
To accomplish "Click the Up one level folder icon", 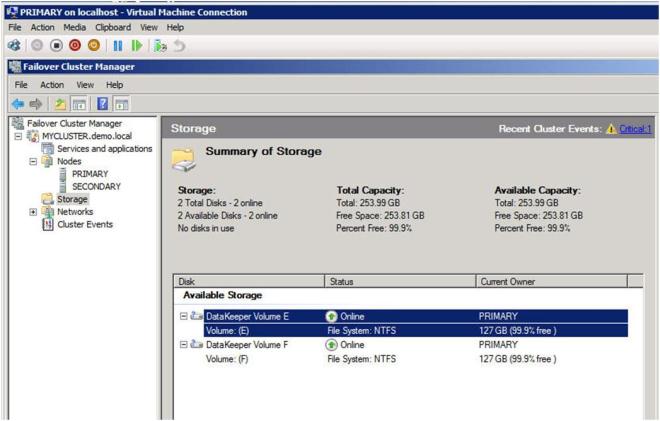I will click(x=59, y=104).
